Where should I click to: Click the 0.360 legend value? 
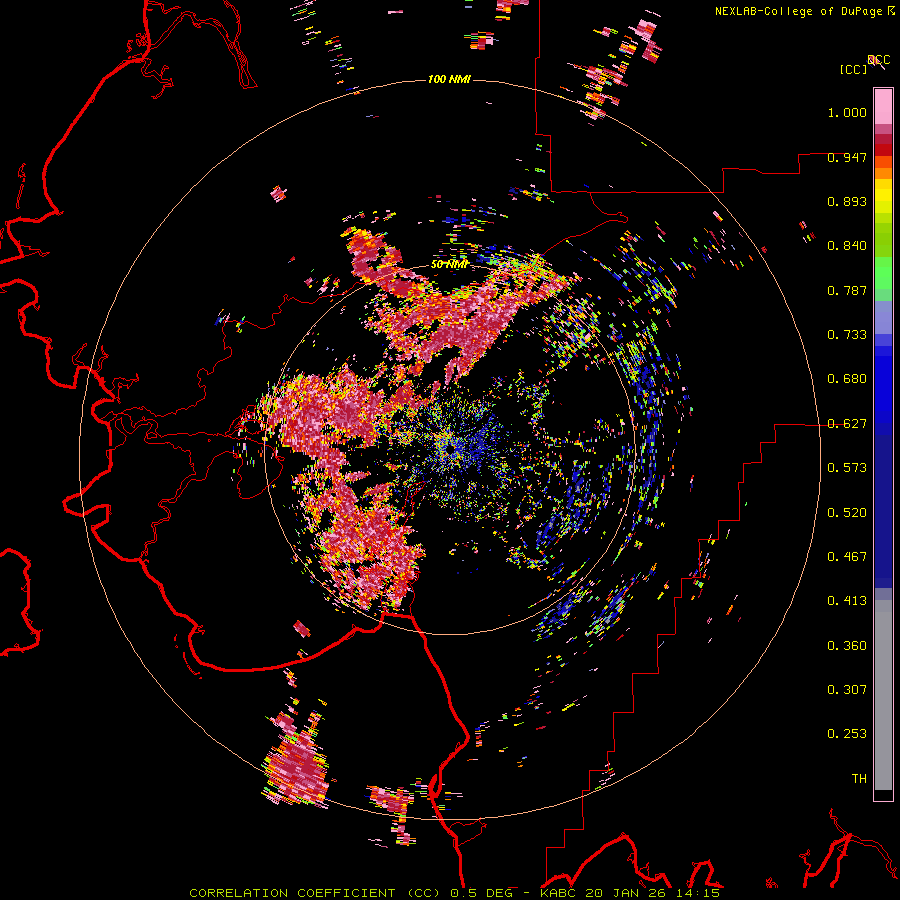click(x=847, y=646)
